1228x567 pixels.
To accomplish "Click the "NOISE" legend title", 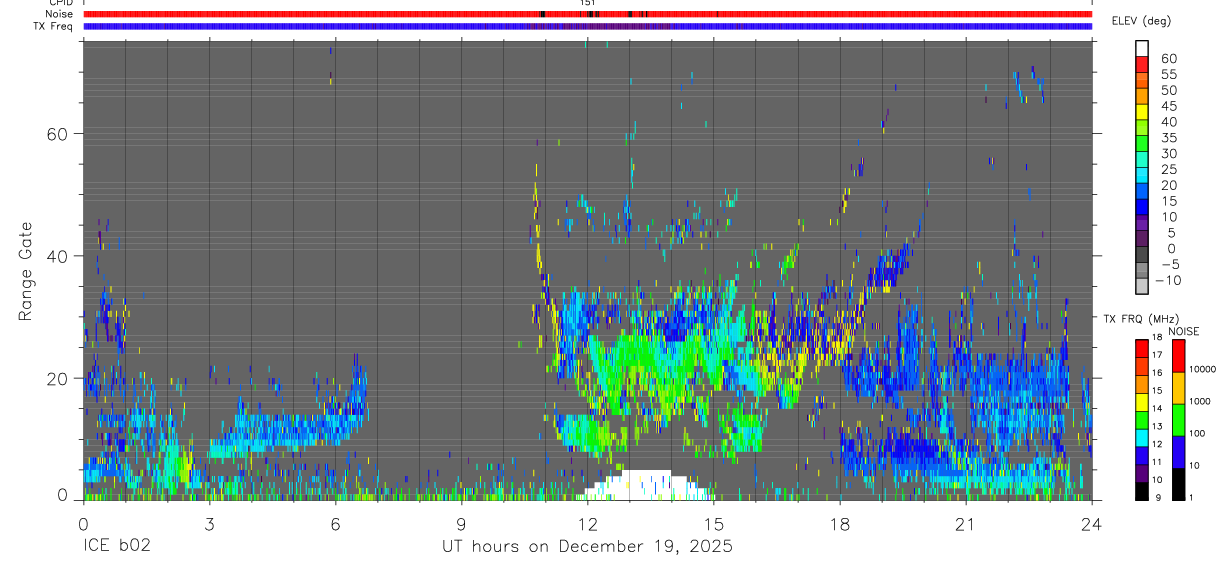I will click(1183, 331).
